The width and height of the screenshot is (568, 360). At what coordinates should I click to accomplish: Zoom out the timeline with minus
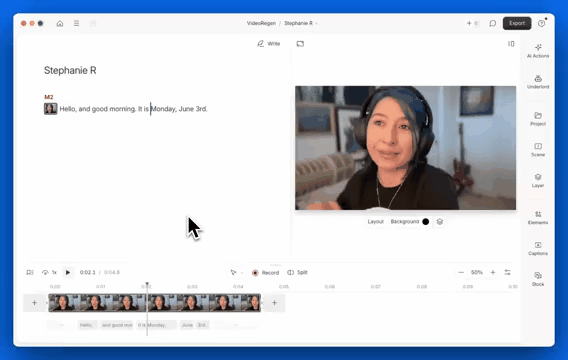click(461, 272)
